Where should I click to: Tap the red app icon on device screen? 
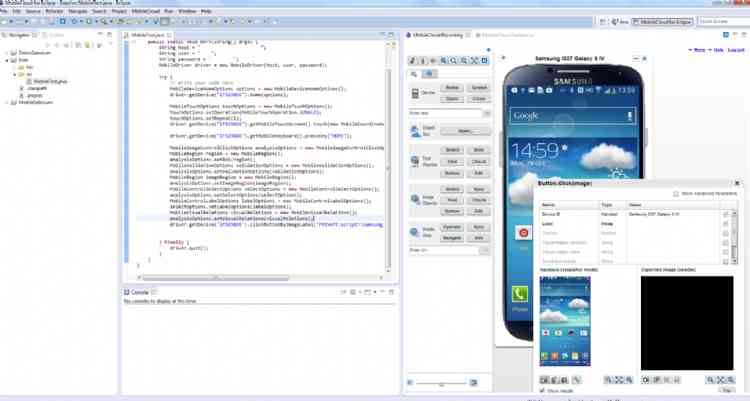pyautogui.click(x=523, y=233)
